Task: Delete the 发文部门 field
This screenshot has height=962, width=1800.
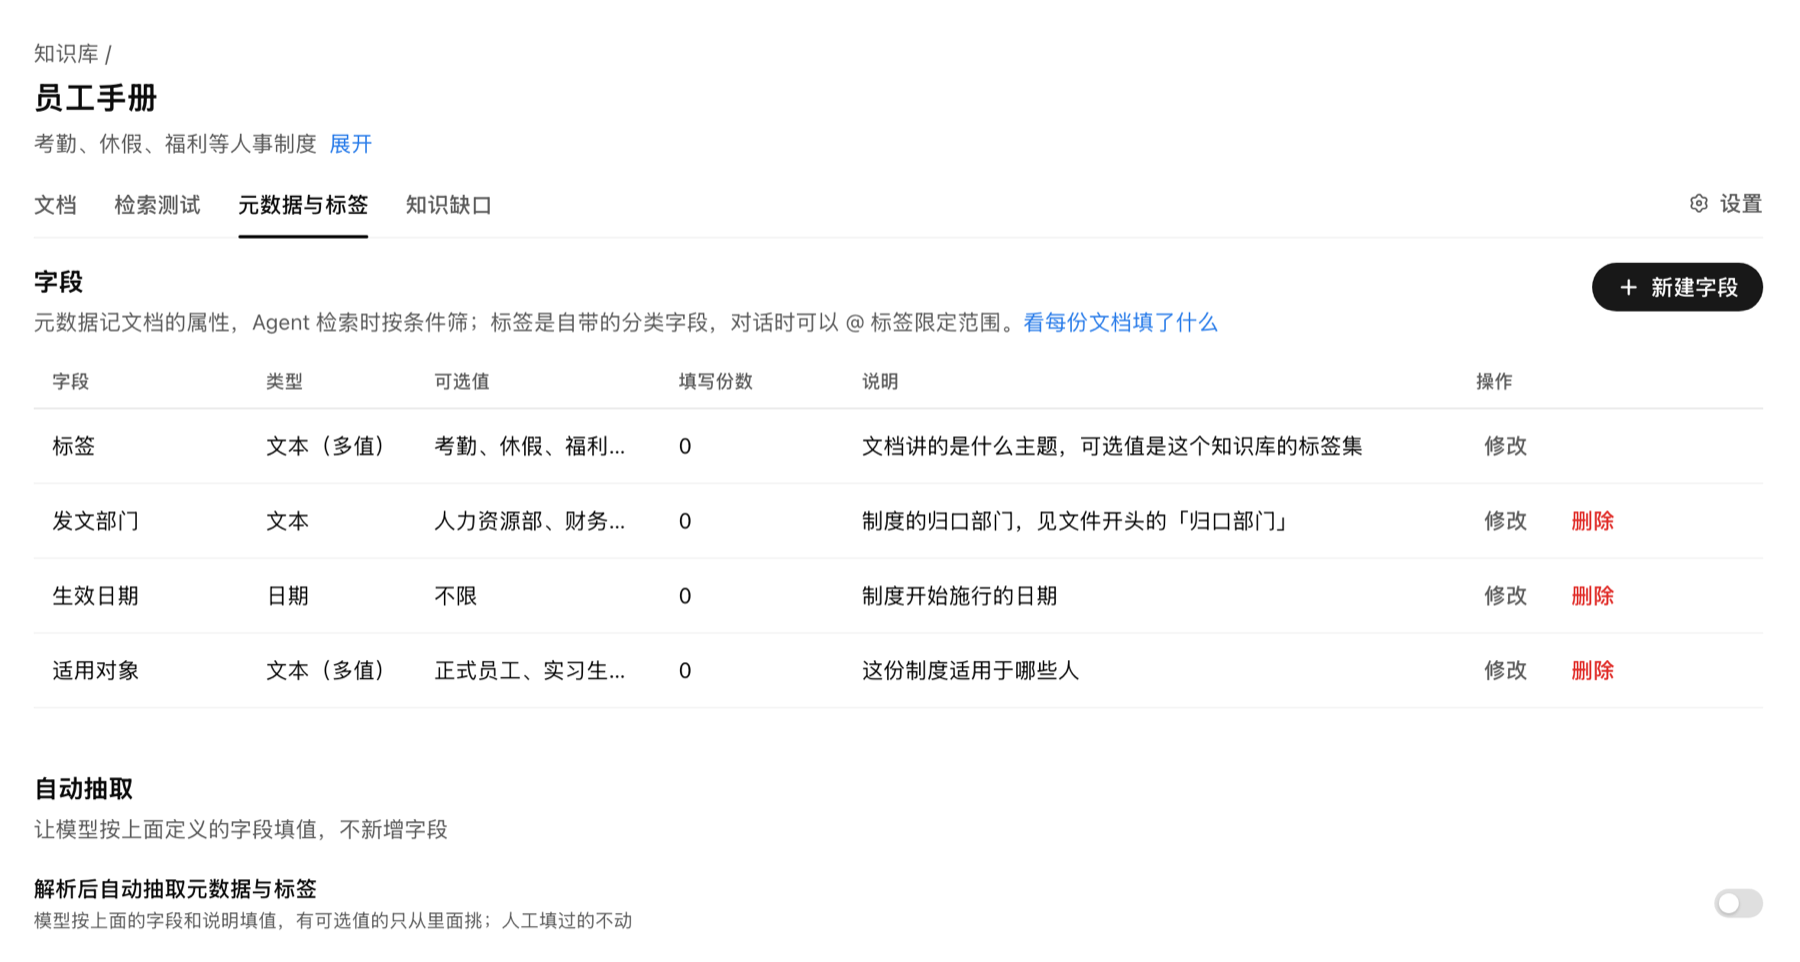Action: tap(1593, 521)
